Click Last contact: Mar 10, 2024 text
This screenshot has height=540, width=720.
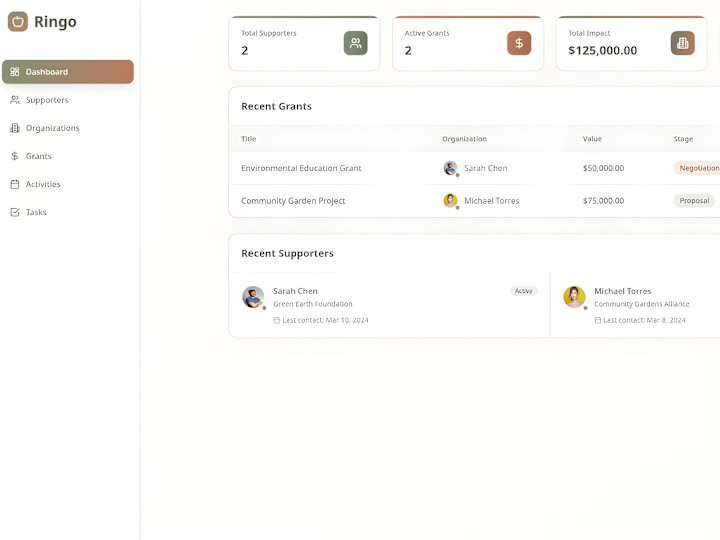pyautogui.click(x=325, y=320)
